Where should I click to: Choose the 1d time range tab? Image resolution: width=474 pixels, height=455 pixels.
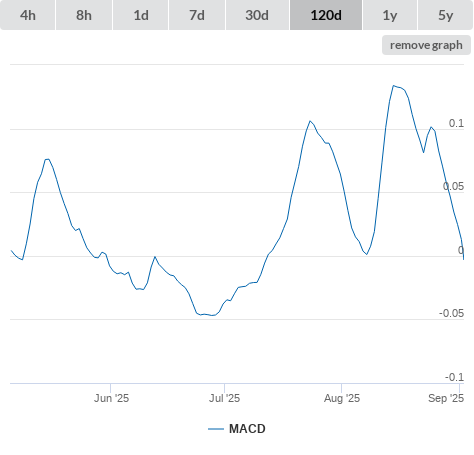(x=141, y=15)
